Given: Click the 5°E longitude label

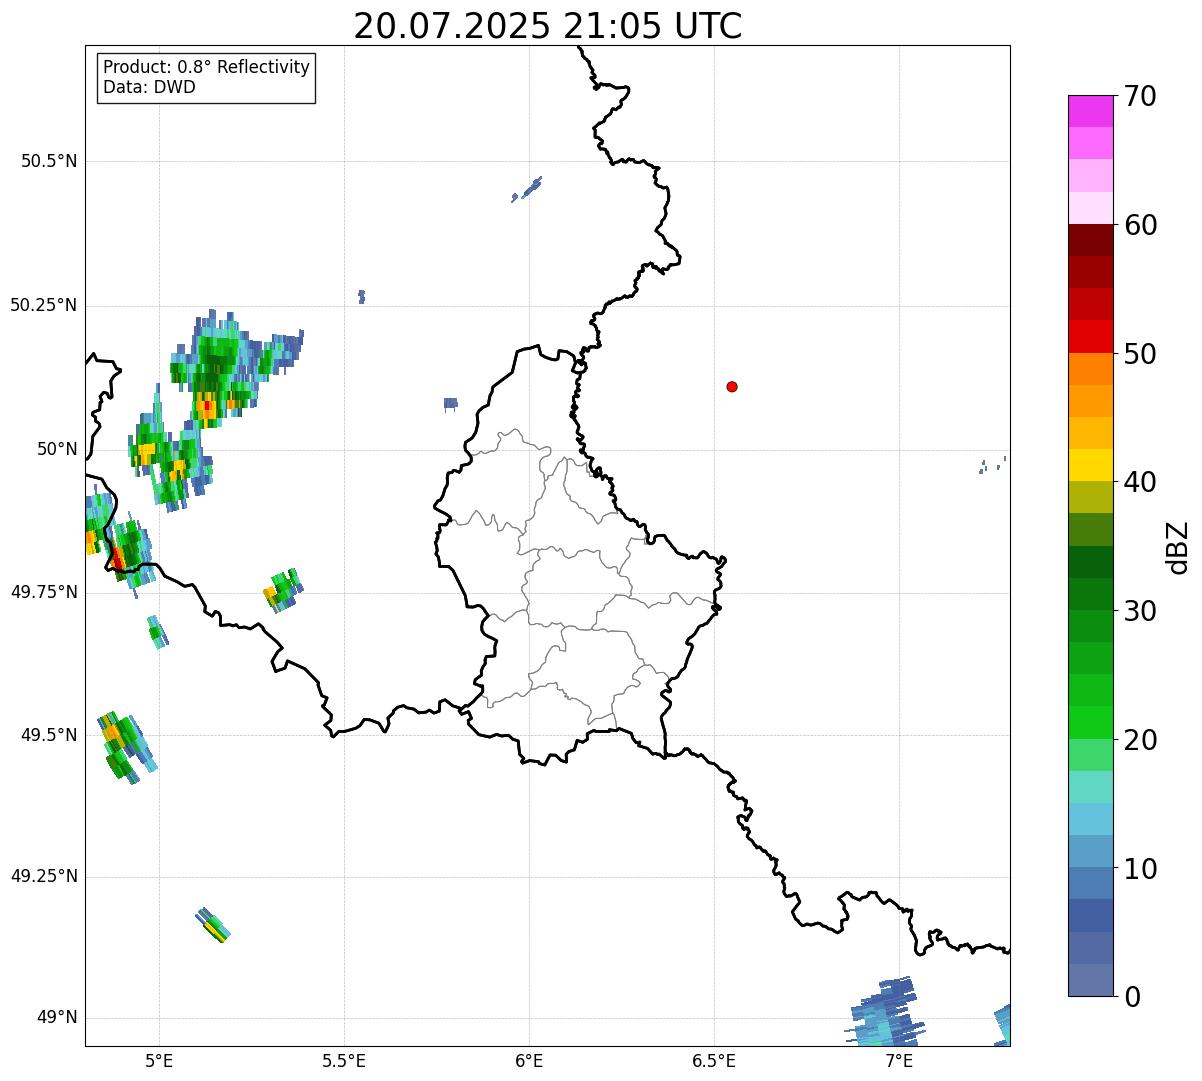Looking at the screenshot, I should pyautogui.click(x=159, y=1061).
